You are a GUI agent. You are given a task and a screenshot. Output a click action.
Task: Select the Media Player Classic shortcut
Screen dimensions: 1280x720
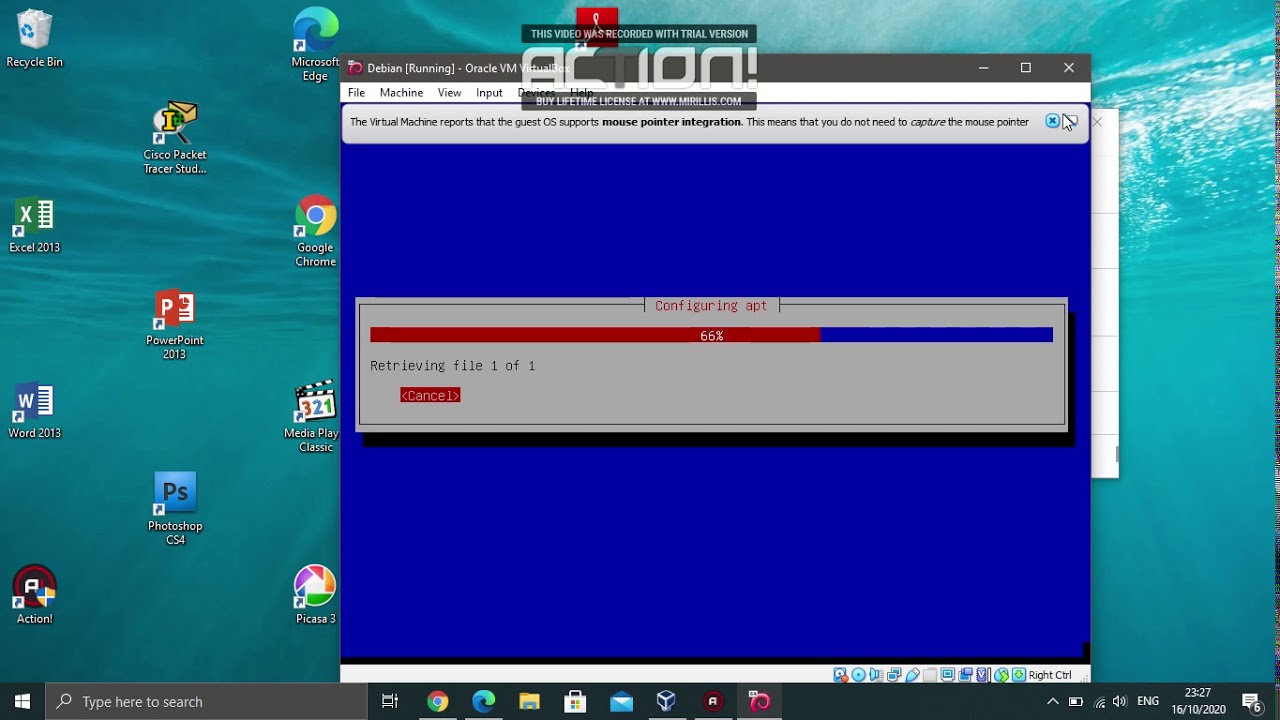click(x=315, y=418)
